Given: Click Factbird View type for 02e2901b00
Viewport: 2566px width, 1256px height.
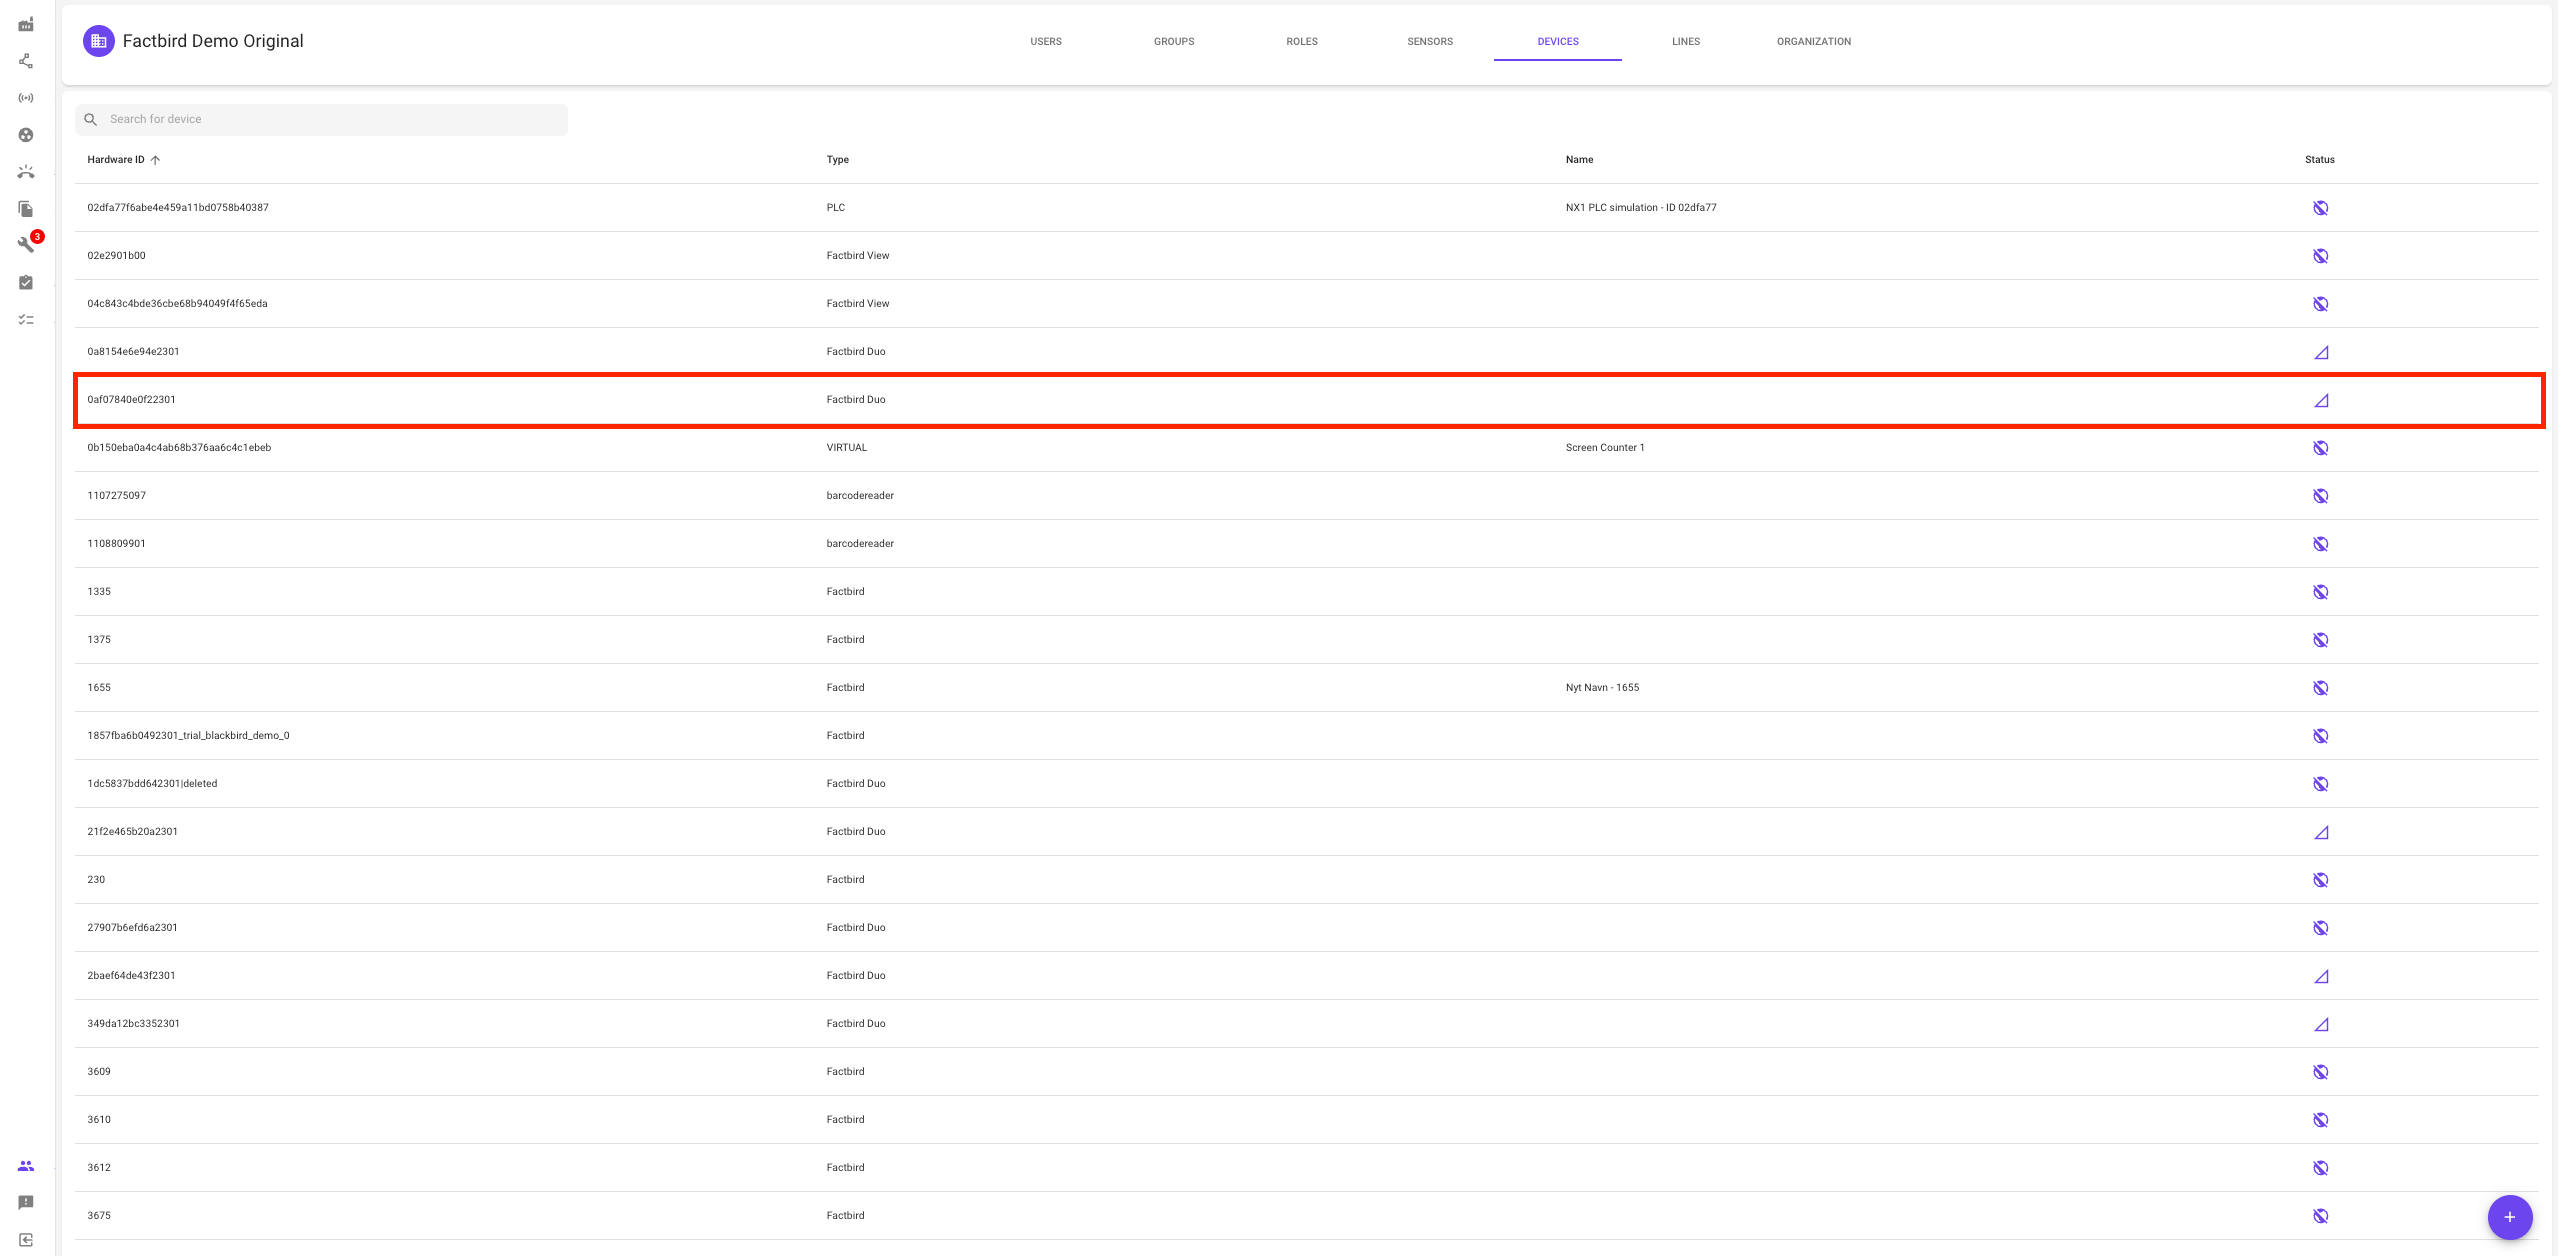Looking at the screenshot, I should [857, 256].
